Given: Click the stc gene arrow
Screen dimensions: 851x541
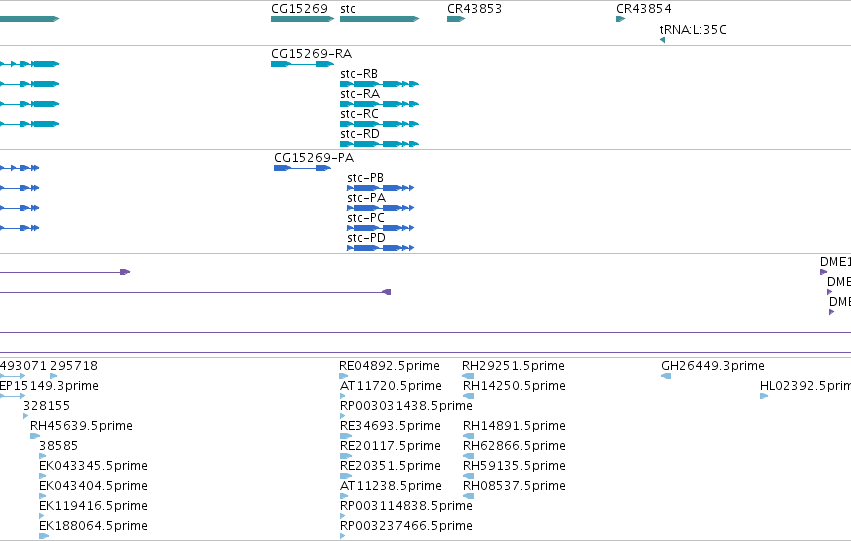Looking at the screenshot, I should [x=379, y=19].
